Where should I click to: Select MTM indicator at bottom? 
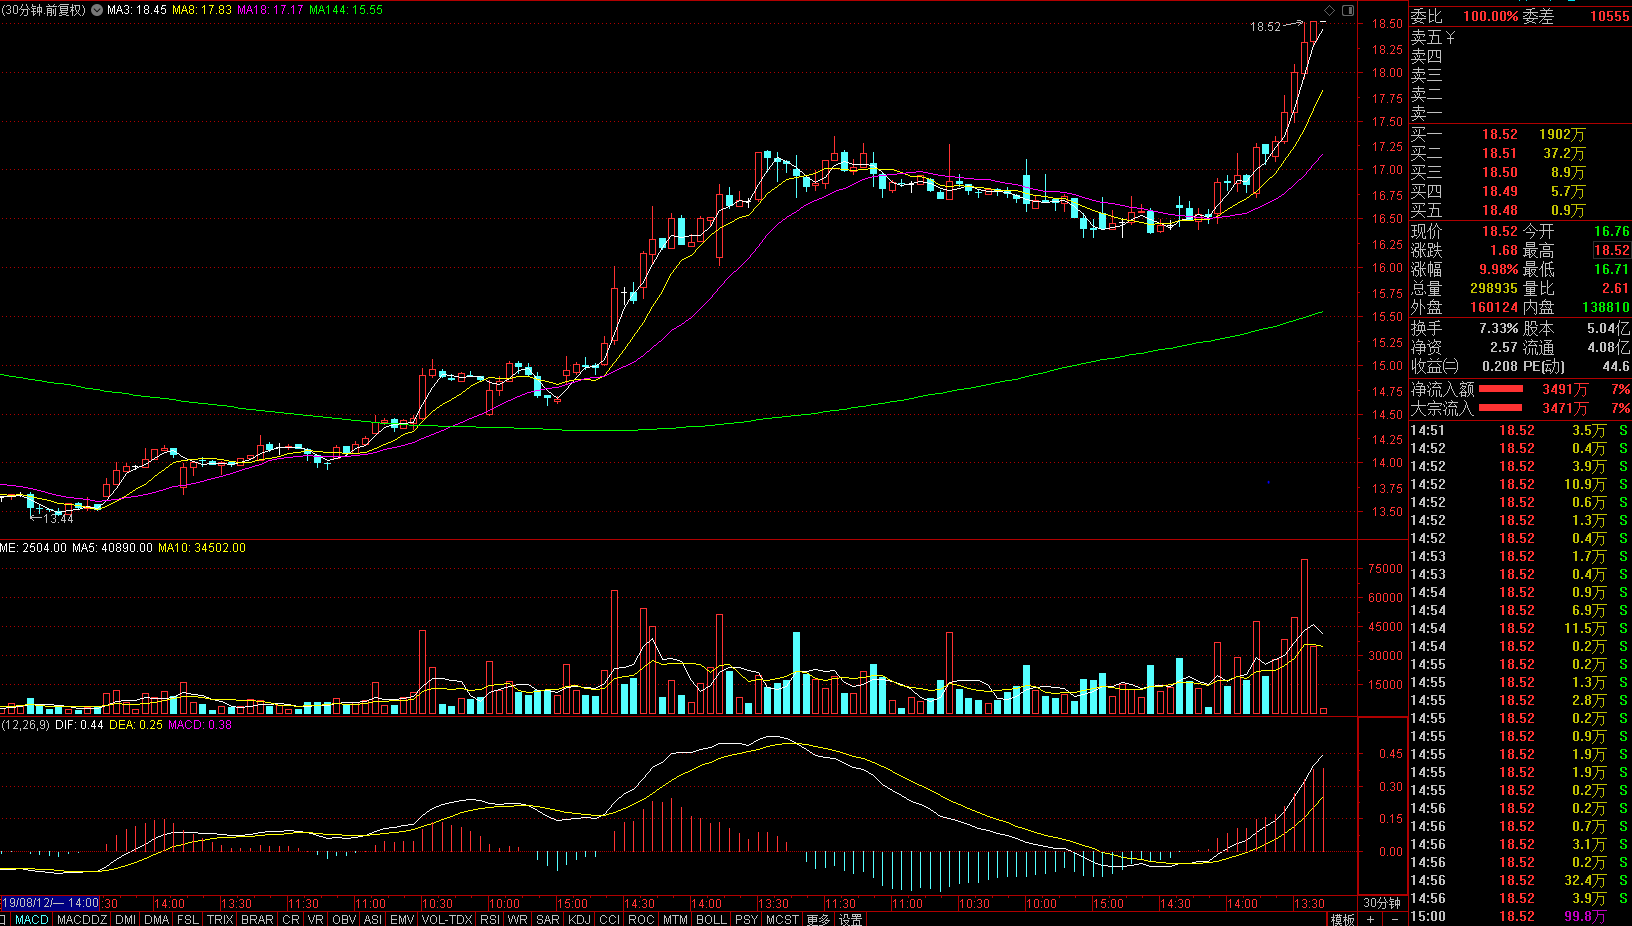675,919
